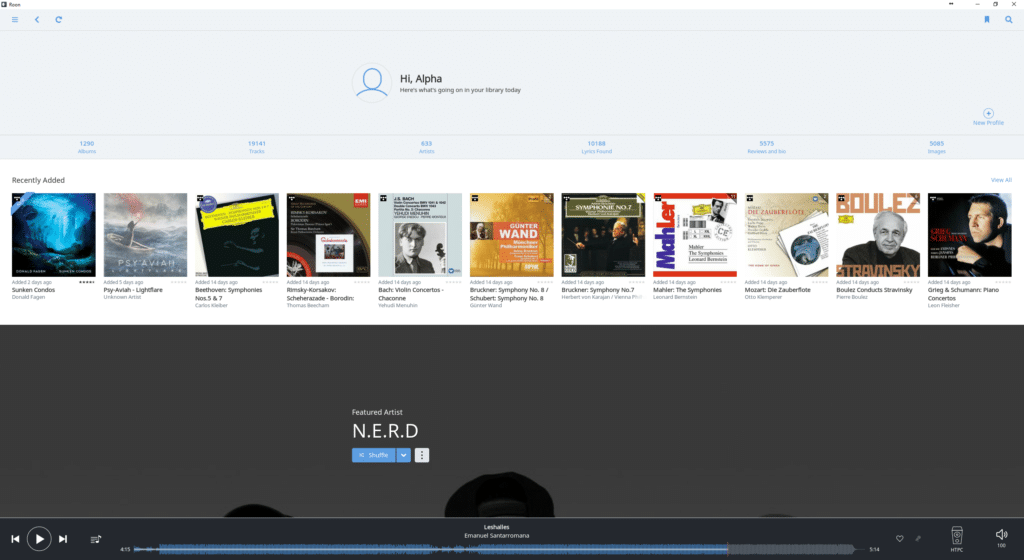Open the Rimsky-Korsakov Scheherazade album cover
Image resolution: width=1024 pixels, height=560 pixels.
click(x=328, y=235)
